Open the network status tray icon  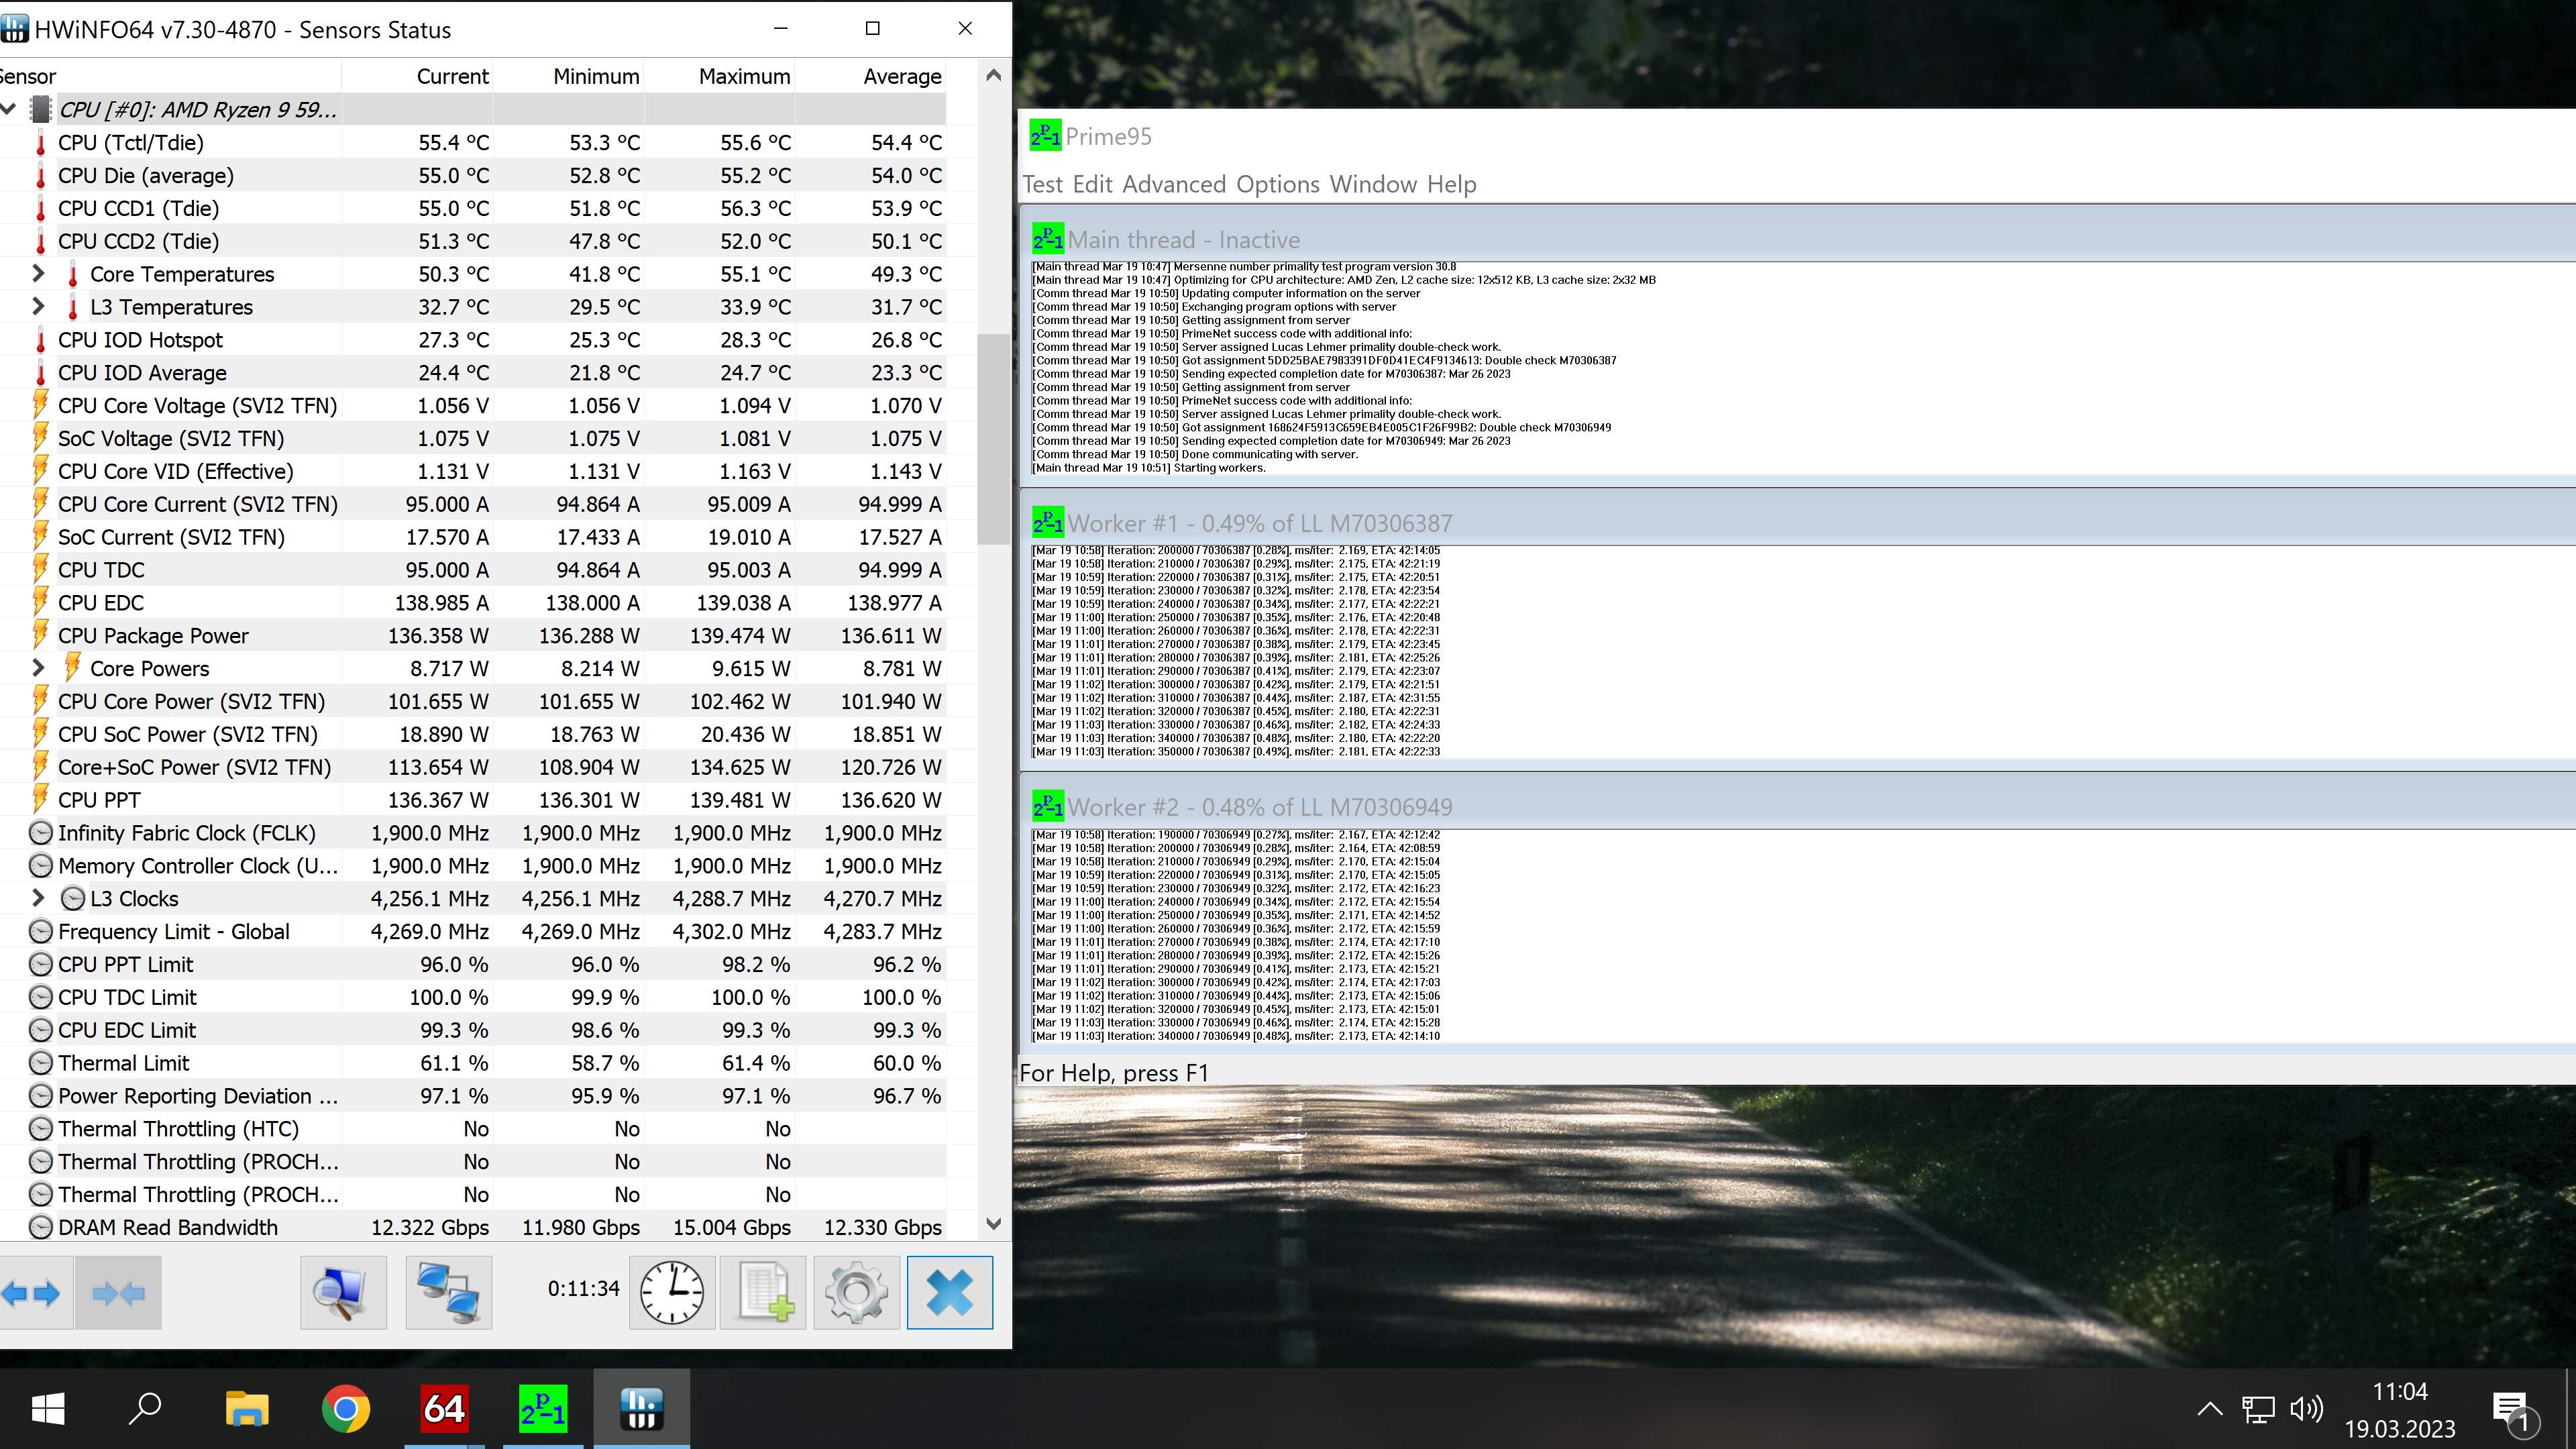[2258, 1409]
